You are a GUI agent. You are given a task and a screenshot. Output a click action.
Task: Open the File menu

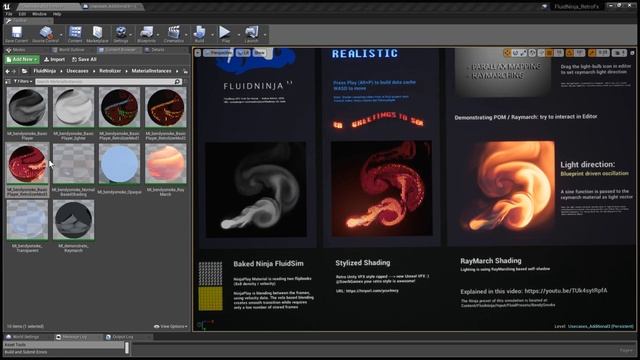click(x=9, y=14)
